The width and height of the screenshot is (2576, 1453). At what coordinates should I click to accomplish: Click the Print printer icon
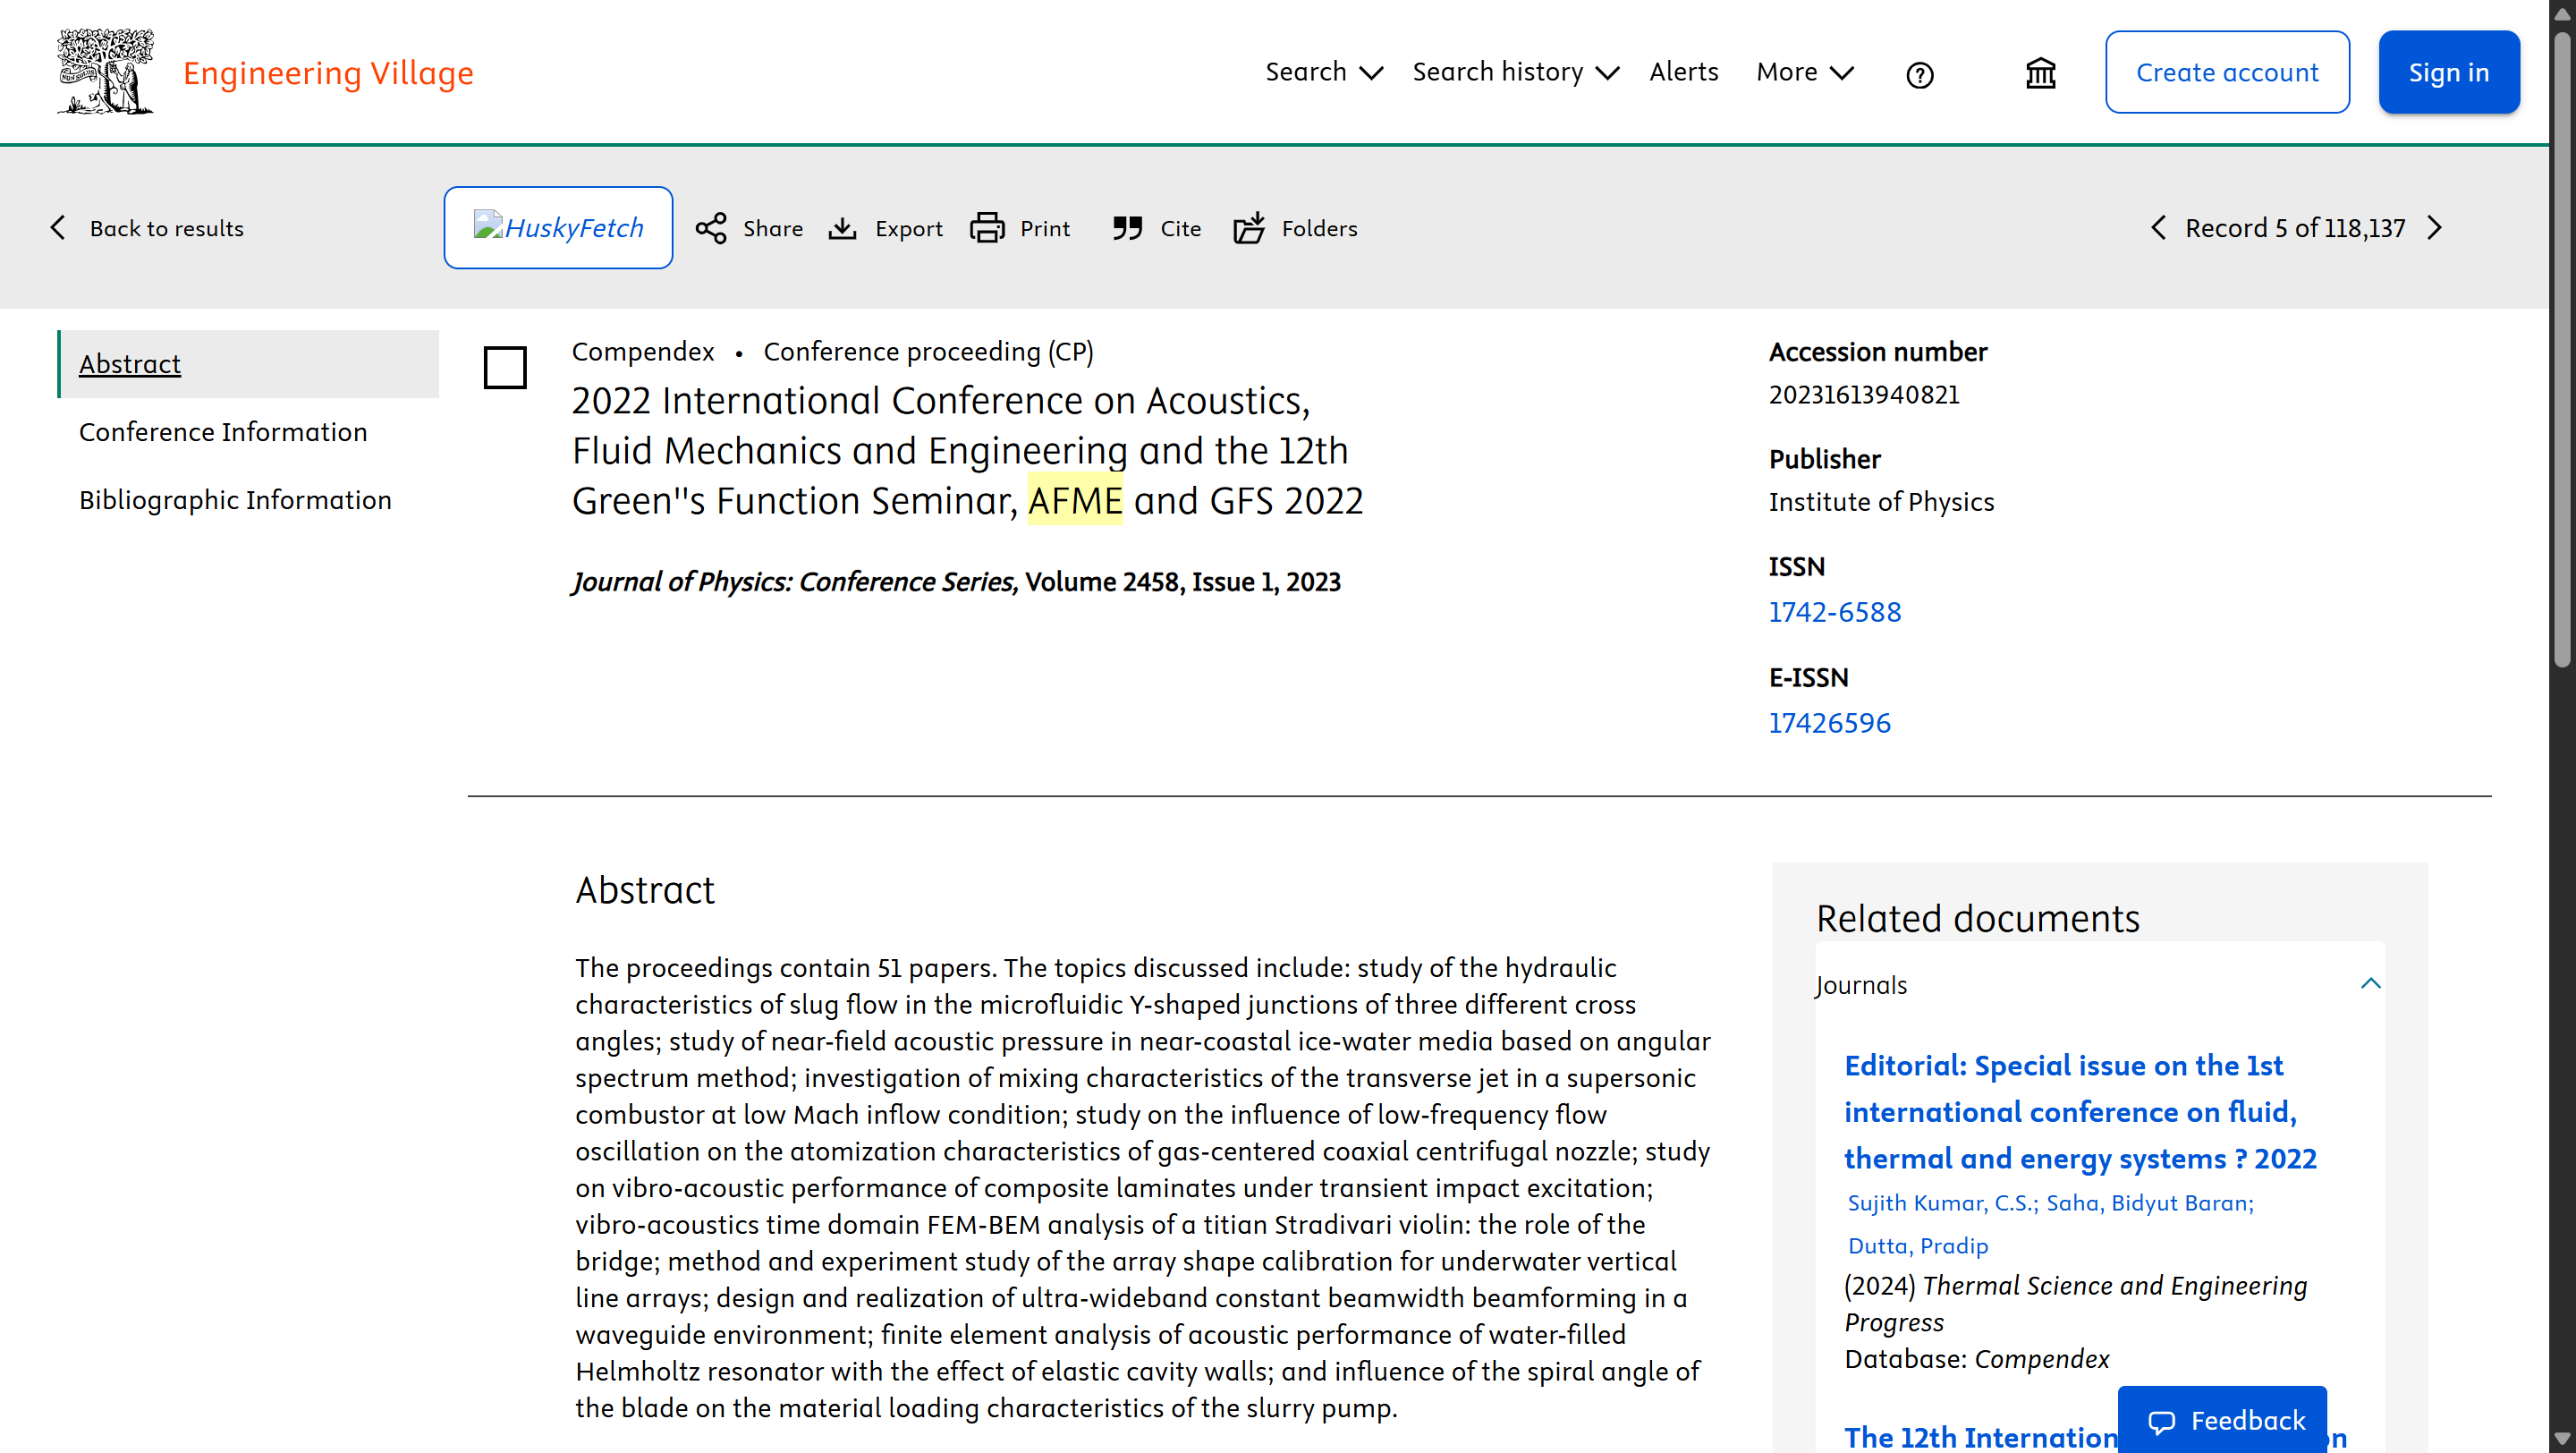coord(987,228)
